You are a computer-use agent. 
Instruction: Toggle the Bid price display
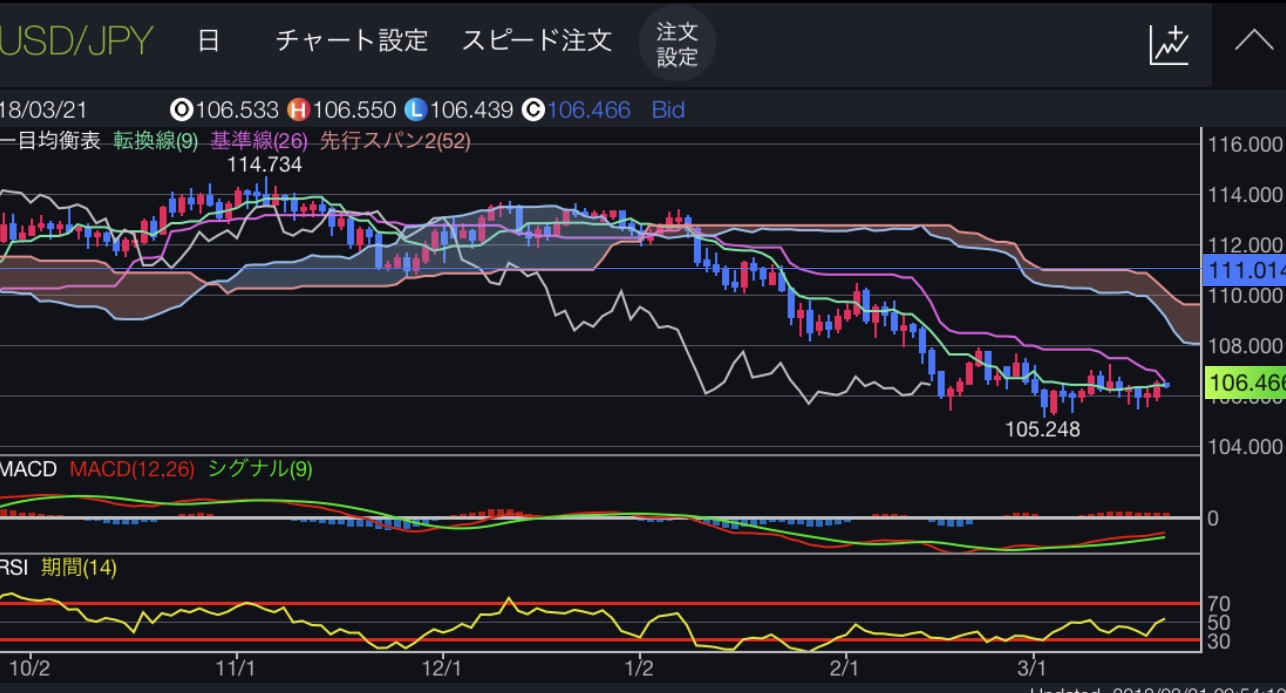668,110
